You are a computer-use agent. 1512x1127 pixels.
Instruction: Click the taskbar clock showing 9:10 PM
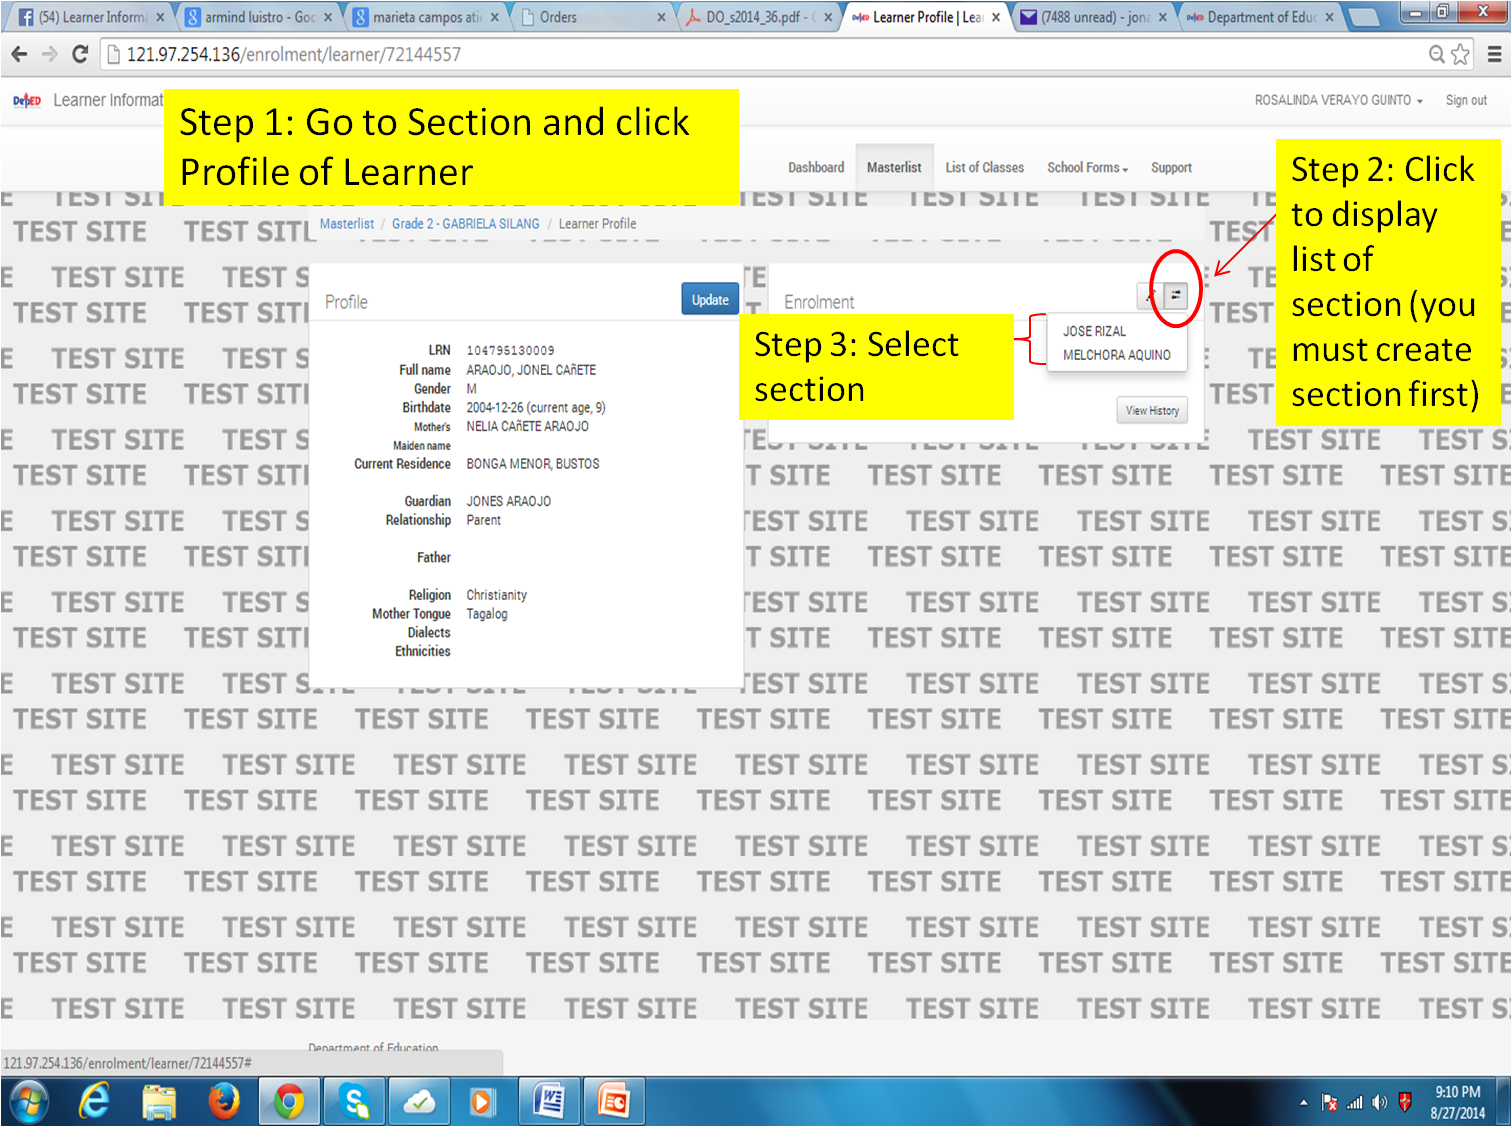[1457, 1102]
